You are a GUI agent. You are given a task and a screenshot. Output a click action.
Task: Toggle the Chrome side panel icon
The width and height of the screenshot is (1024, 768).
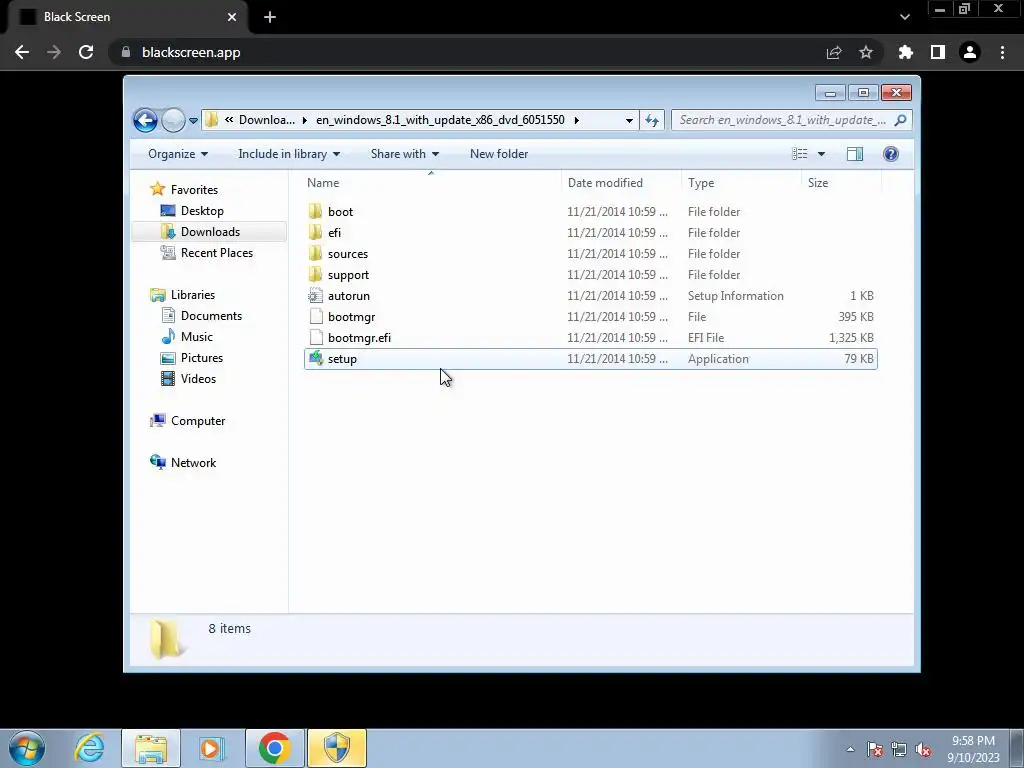point(938,52)
